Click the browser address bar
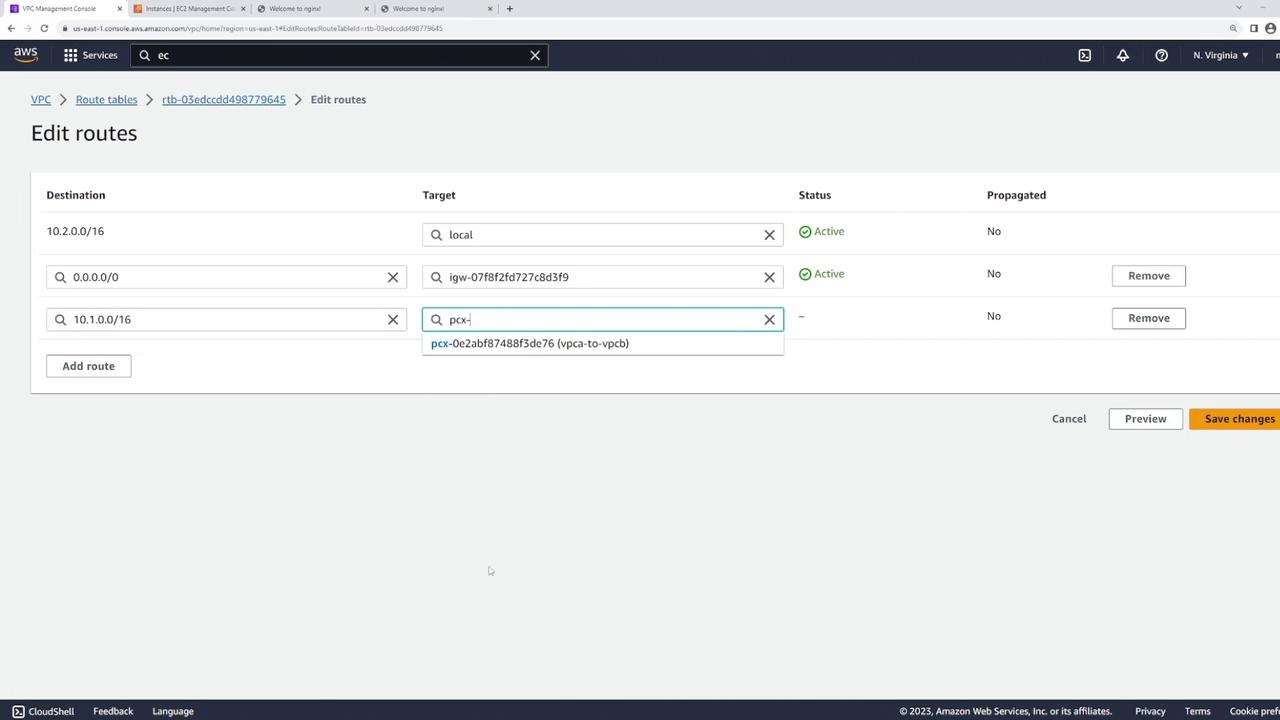Image resolution: width=1280 pixels, height=720 pixels. point(640,28)
